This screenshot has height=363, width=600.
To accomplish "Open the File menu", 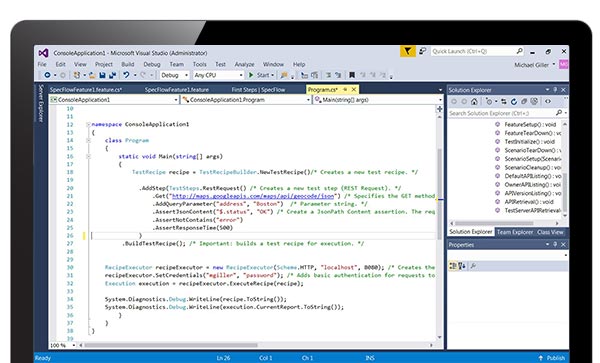I will [x=42, y=64].
